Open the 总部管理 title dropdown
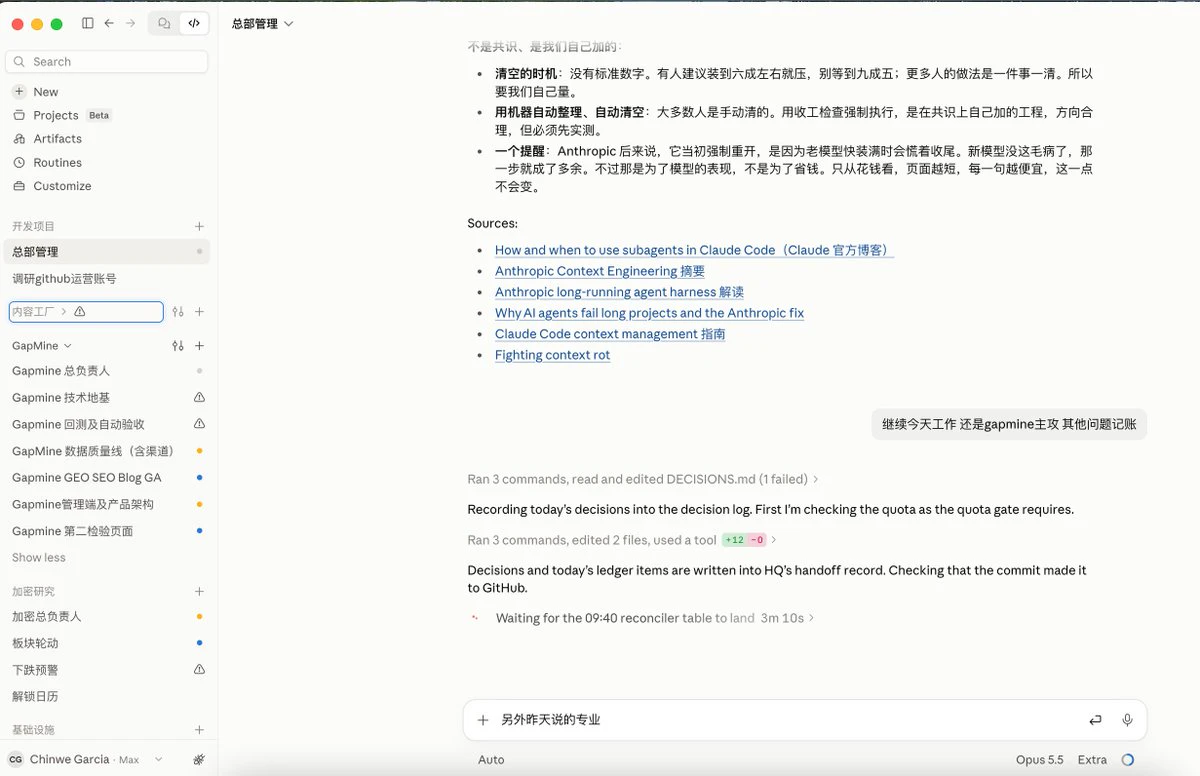This screenshot has width=1200, height=776. click(x=263, y=23)
